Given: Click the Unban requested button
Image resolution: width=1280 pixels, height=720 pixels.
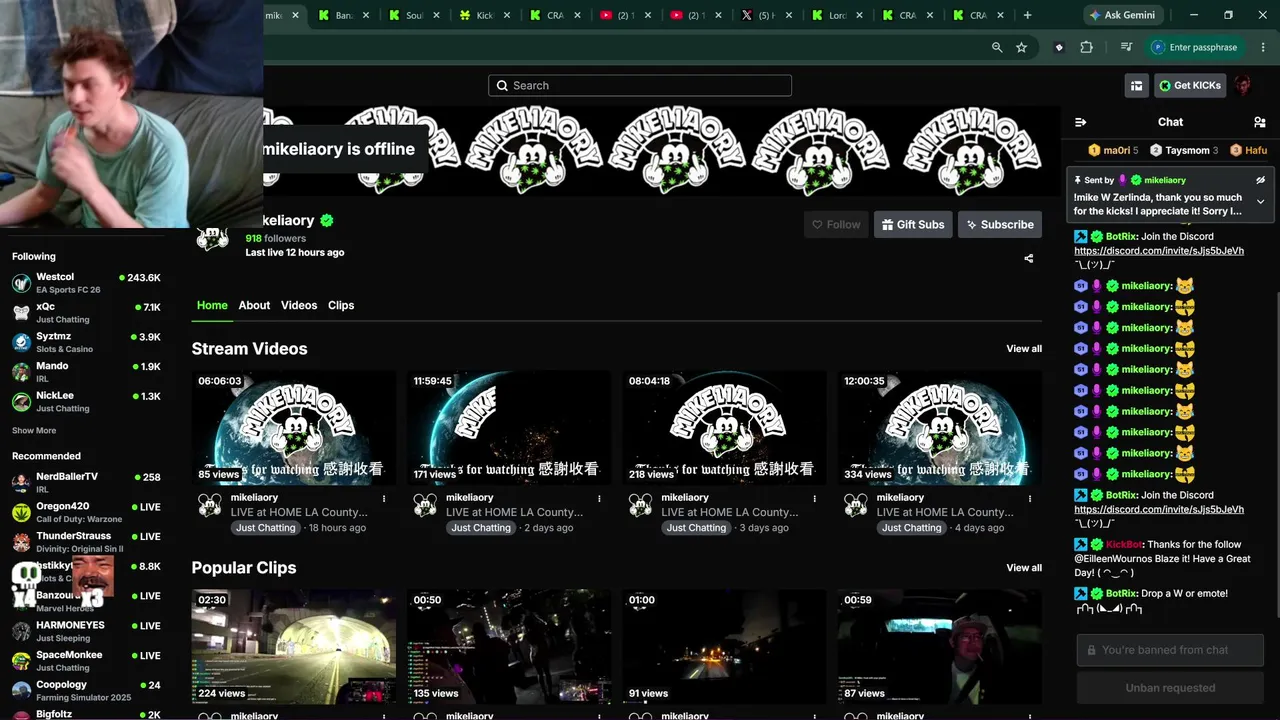Looking at the screenshot, I should pyautogui.click(x=1170, y=688).
